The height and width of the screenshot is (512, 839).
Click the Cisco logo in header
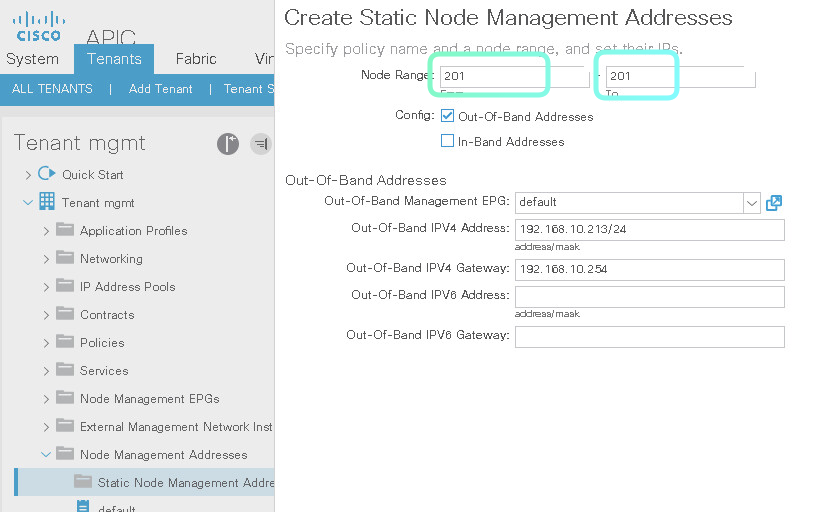click(x=38, y=26)
